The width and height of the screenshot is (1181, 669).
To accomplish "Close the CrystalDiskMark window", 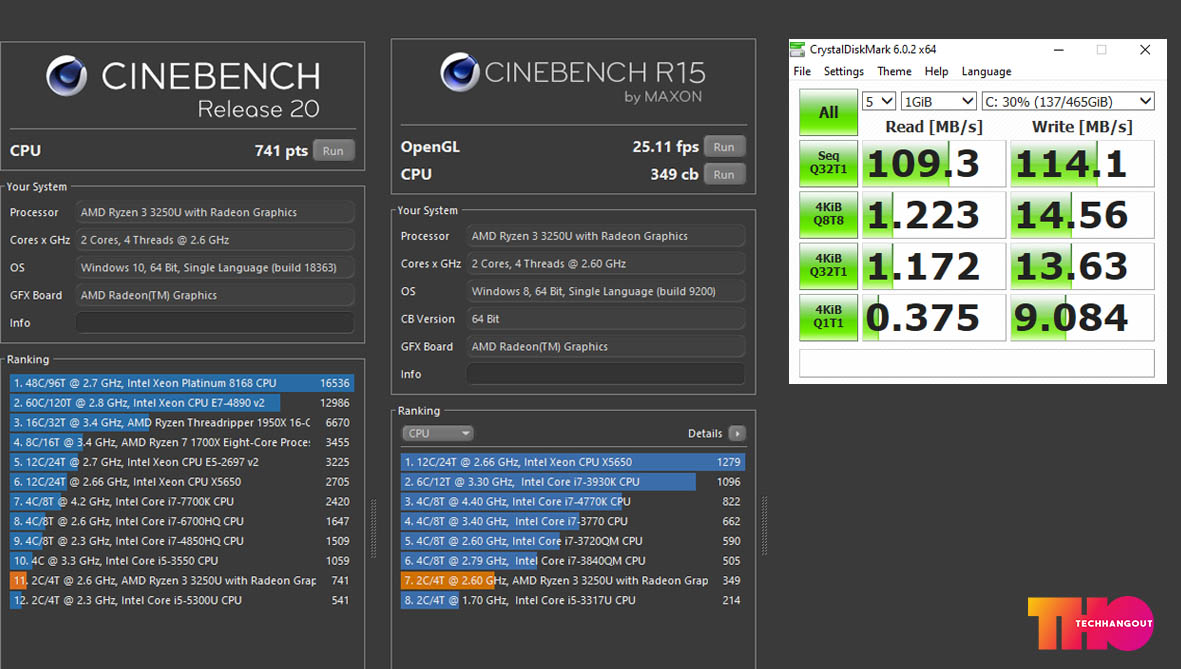I will (1145, 50).
